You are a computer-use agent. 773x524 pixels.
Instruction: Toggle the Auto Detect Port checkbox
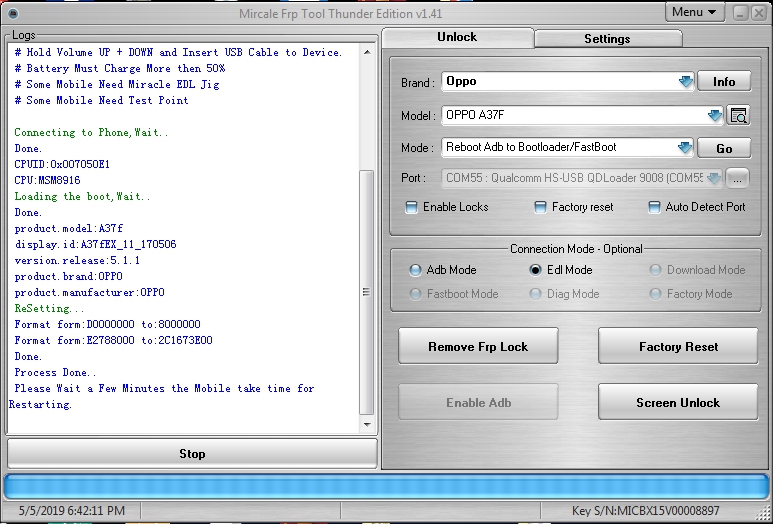(654, 207)
